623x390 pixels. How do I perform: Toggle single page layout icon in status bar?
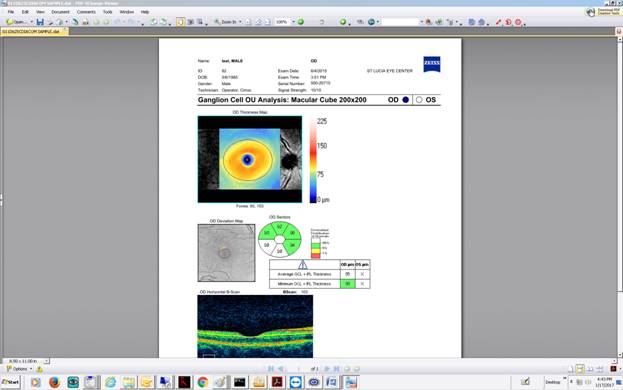tap(570, 369)
